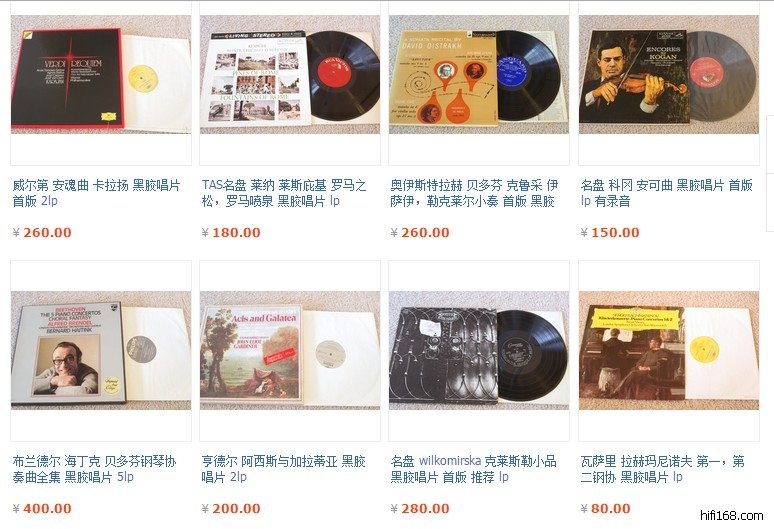Click the ¥400.00 price of Brendel set
774x529 pixels.
tap(42, 508)
